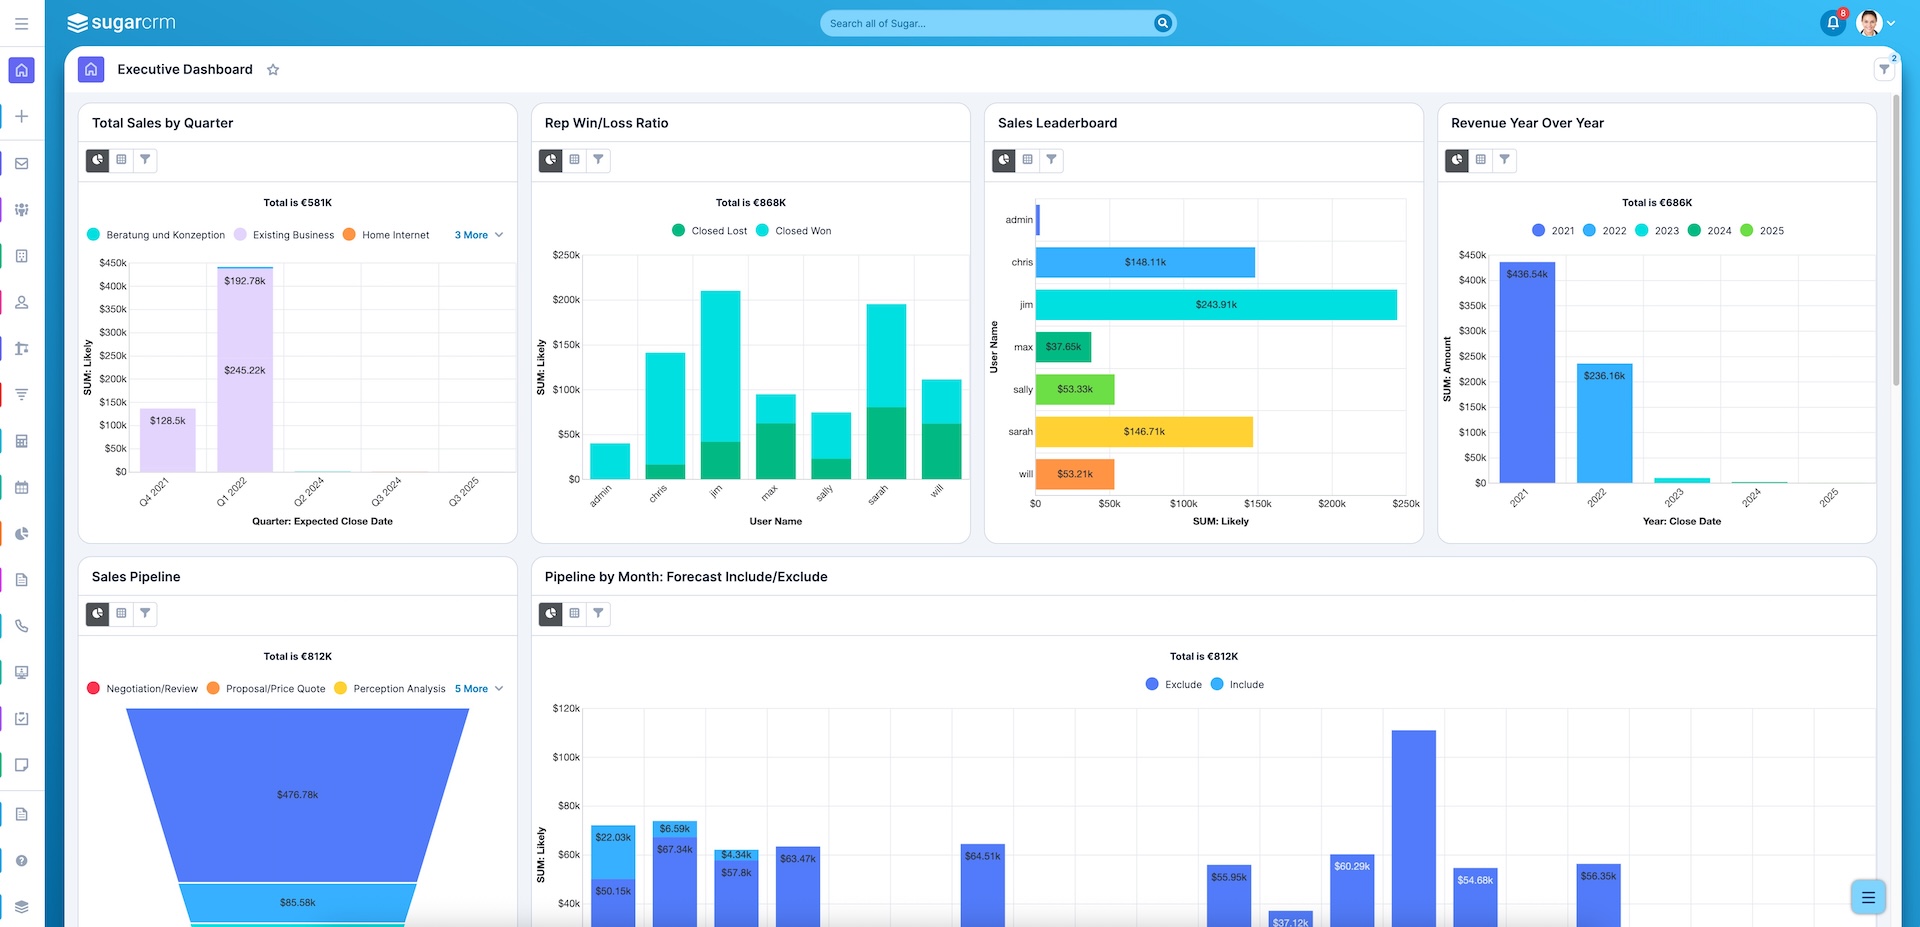Image resolution: width=1920 pixels, height=927 pixels.
Task: Open the dashboard filters via the top-right filter button
Action: [1882, 69]
